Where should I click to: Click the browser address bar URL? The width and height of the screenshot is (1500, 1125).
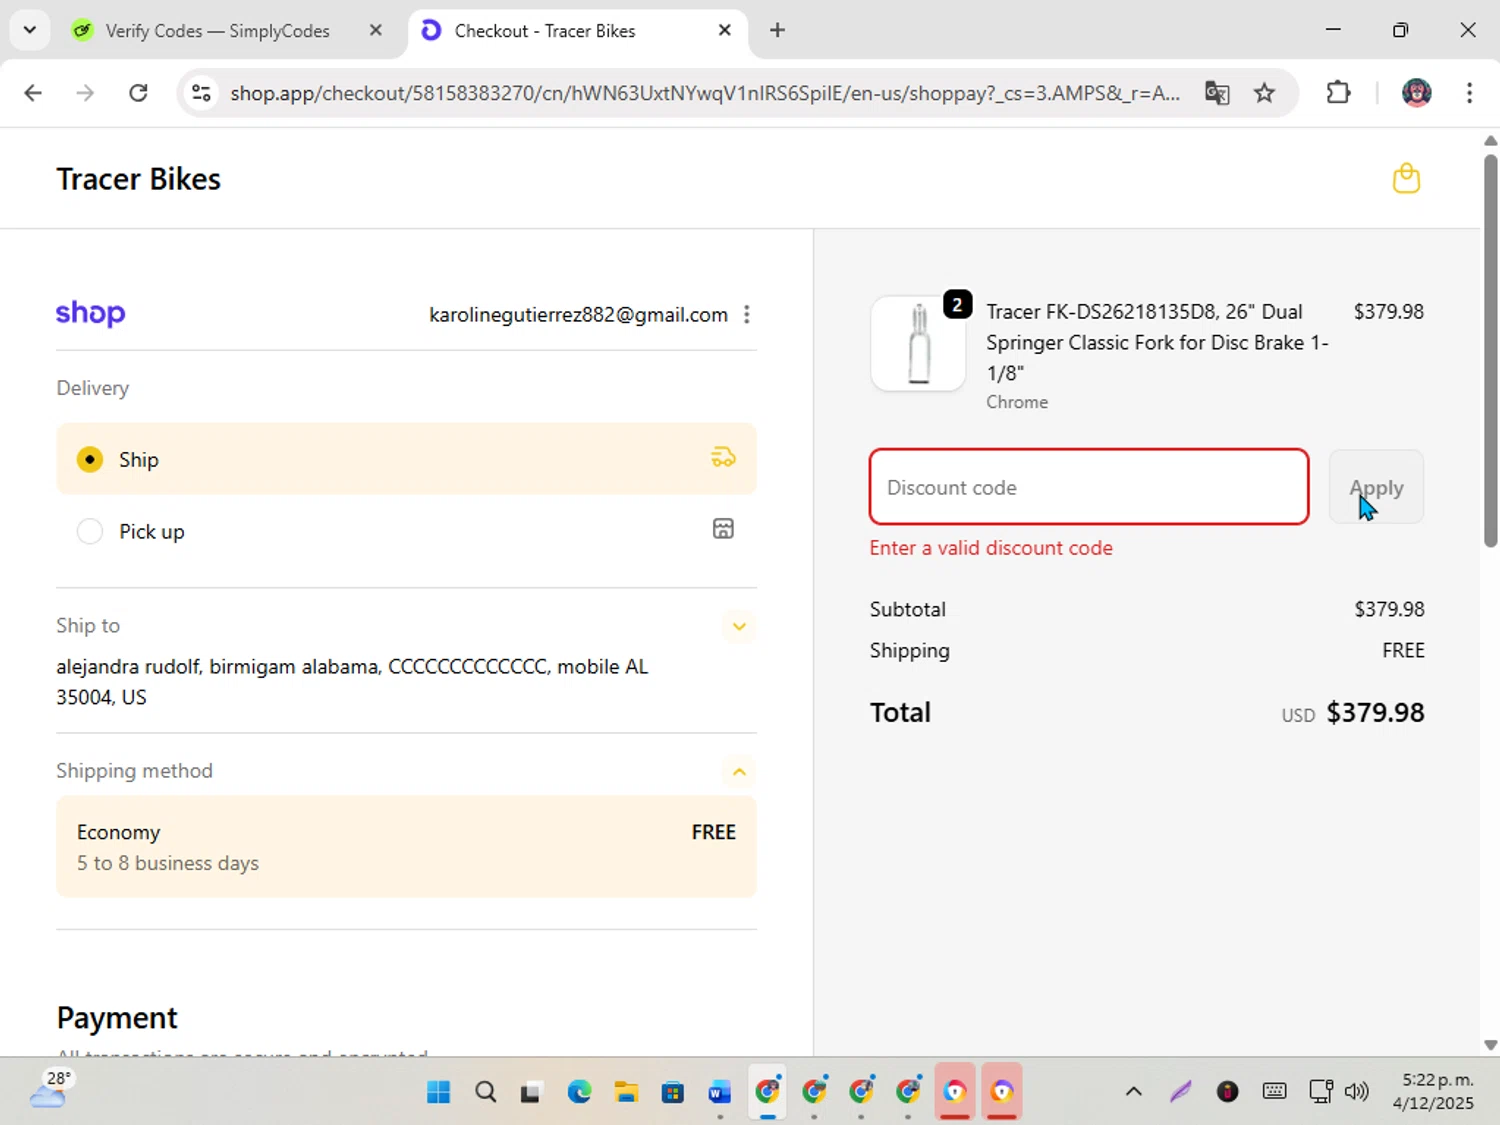coord(705,93)
